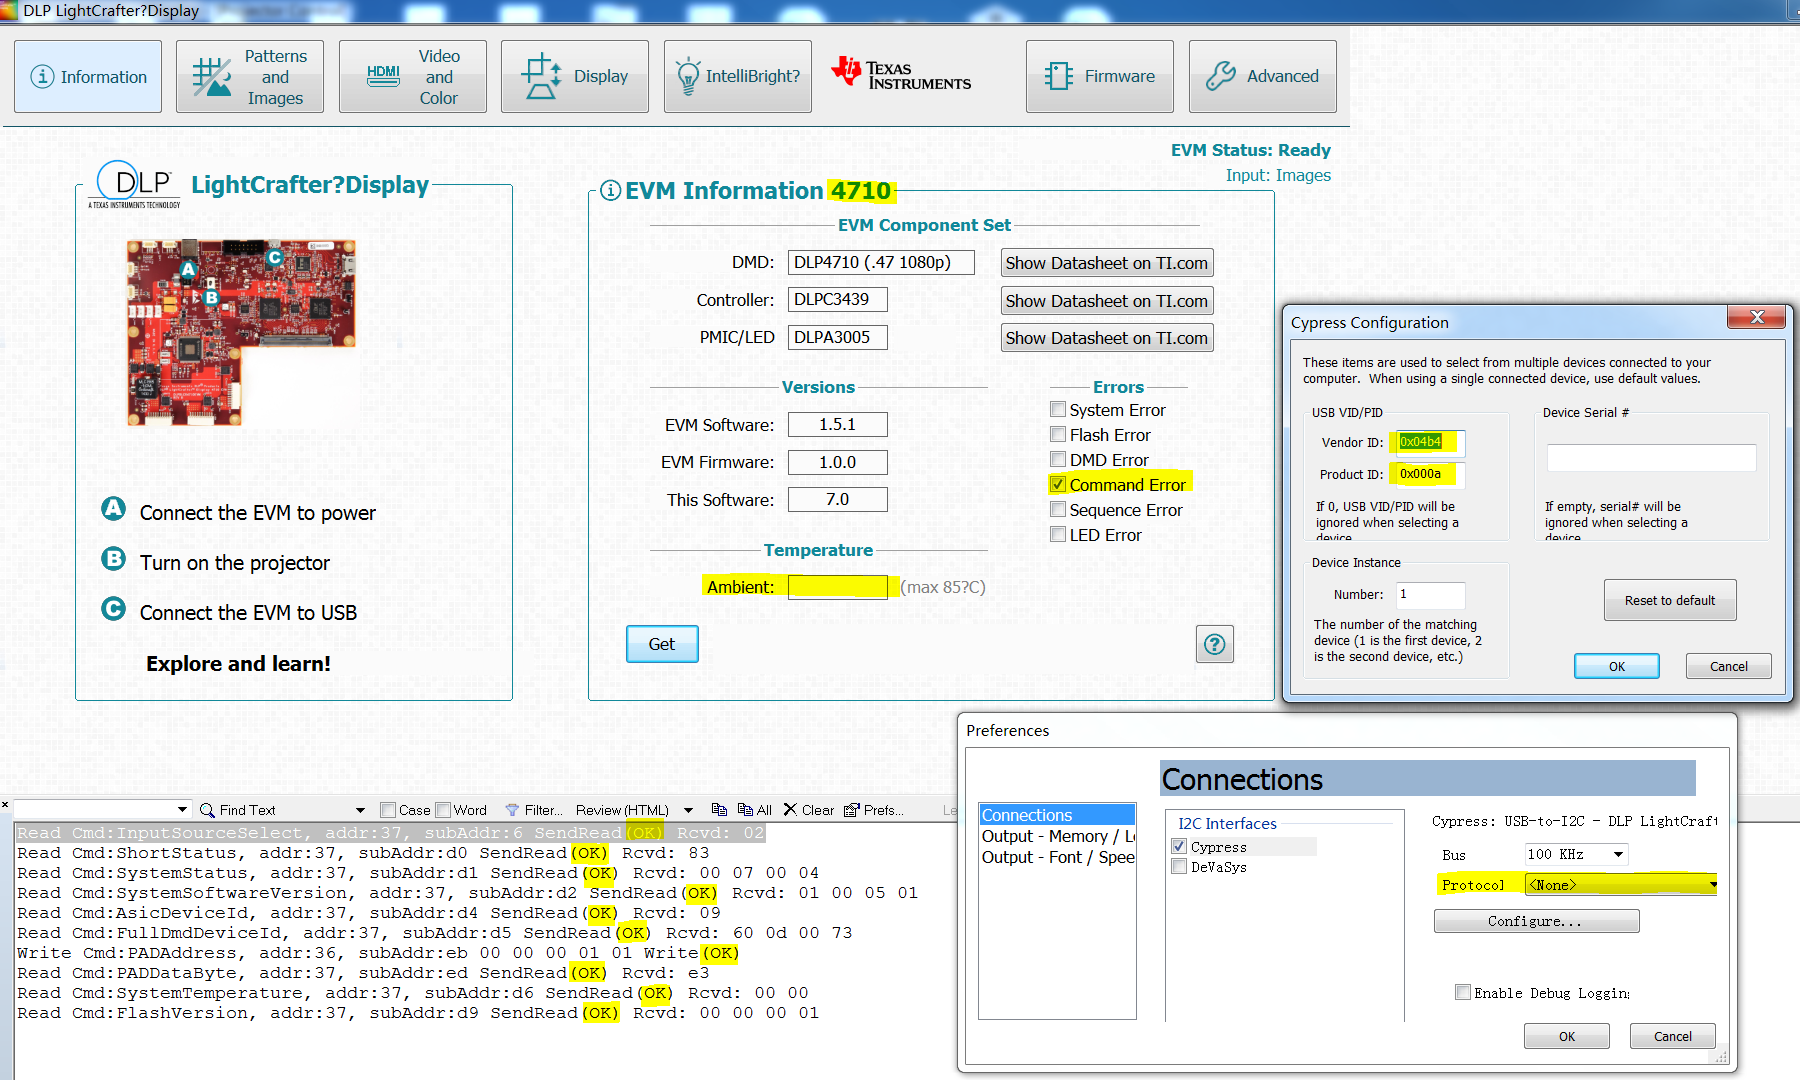Show PMIC/LED datasheet on TI.com
This screenshot has height=1080, width=1800.
[x=1107, y=338]
